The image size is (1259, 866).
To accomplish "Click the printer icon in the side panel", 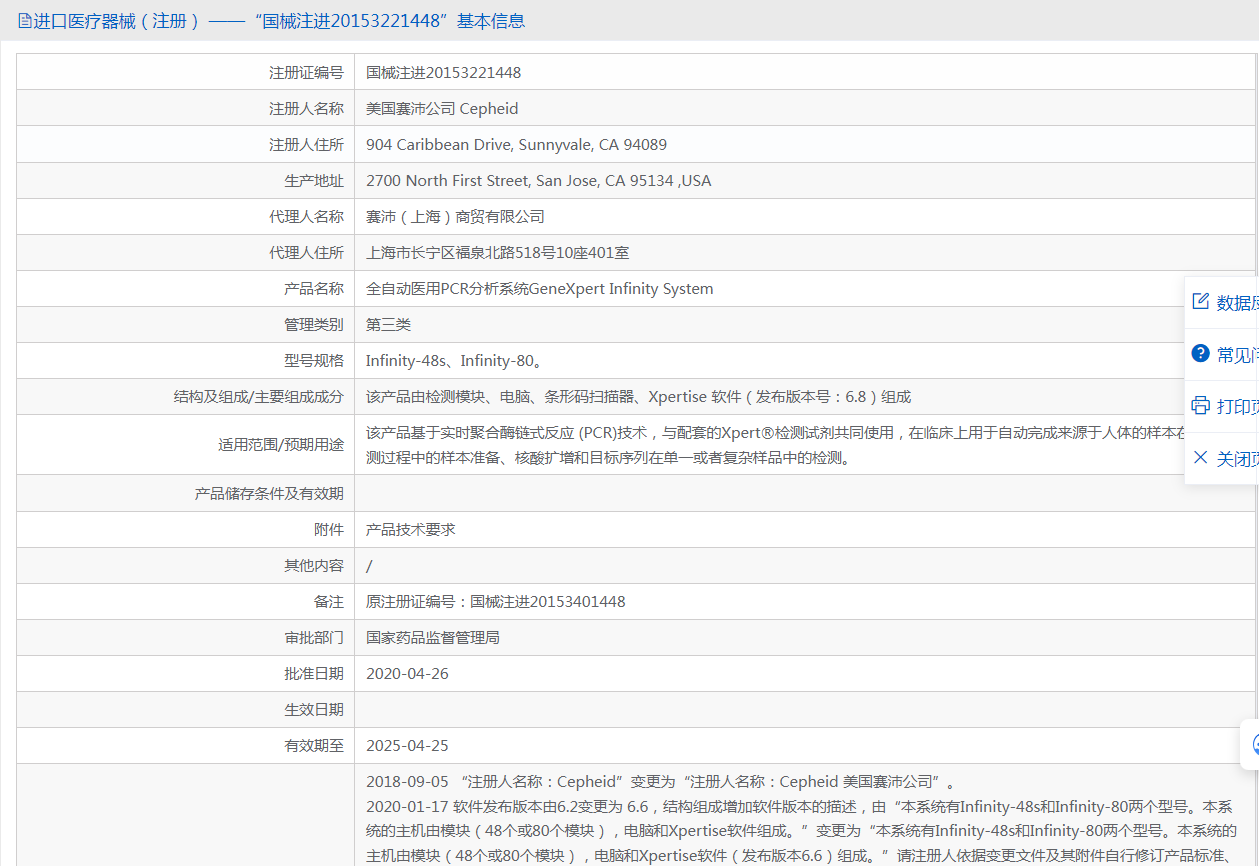I will (x=1201, y=406).
